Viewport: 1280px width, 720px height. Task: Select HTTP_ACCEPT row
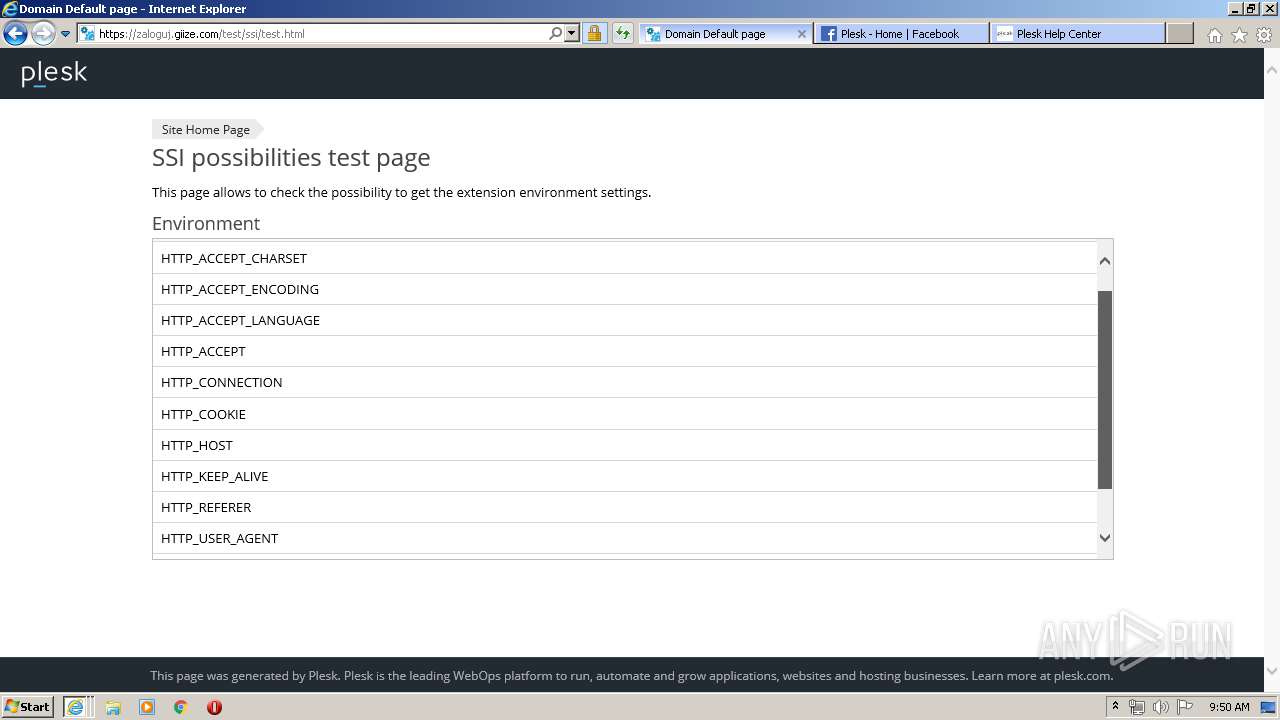click(x=625, y=351)
